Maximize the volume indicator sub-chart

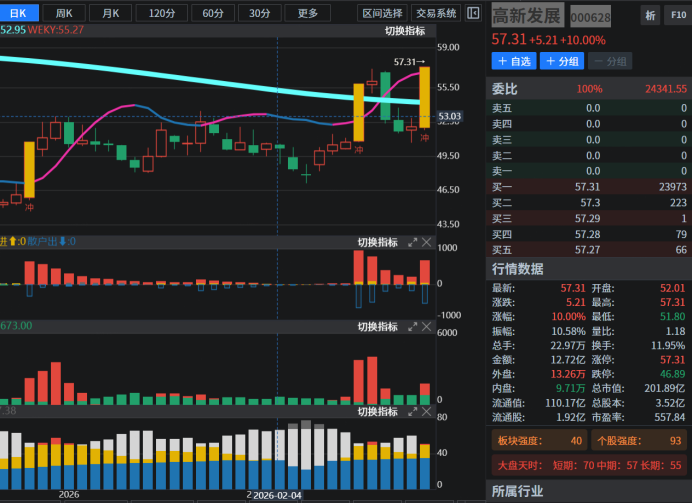[411, 327]
